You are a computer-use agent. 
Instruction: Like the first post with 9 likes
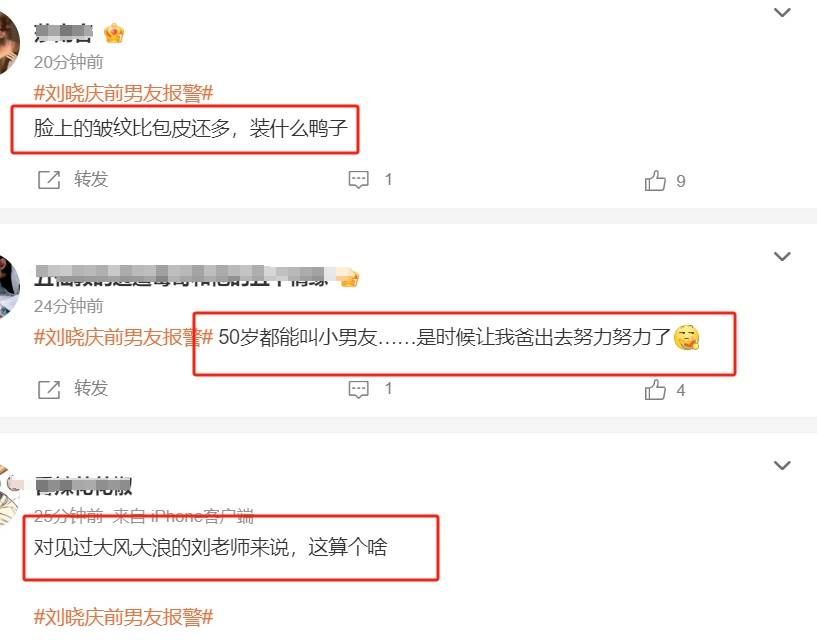click(655, 181)
